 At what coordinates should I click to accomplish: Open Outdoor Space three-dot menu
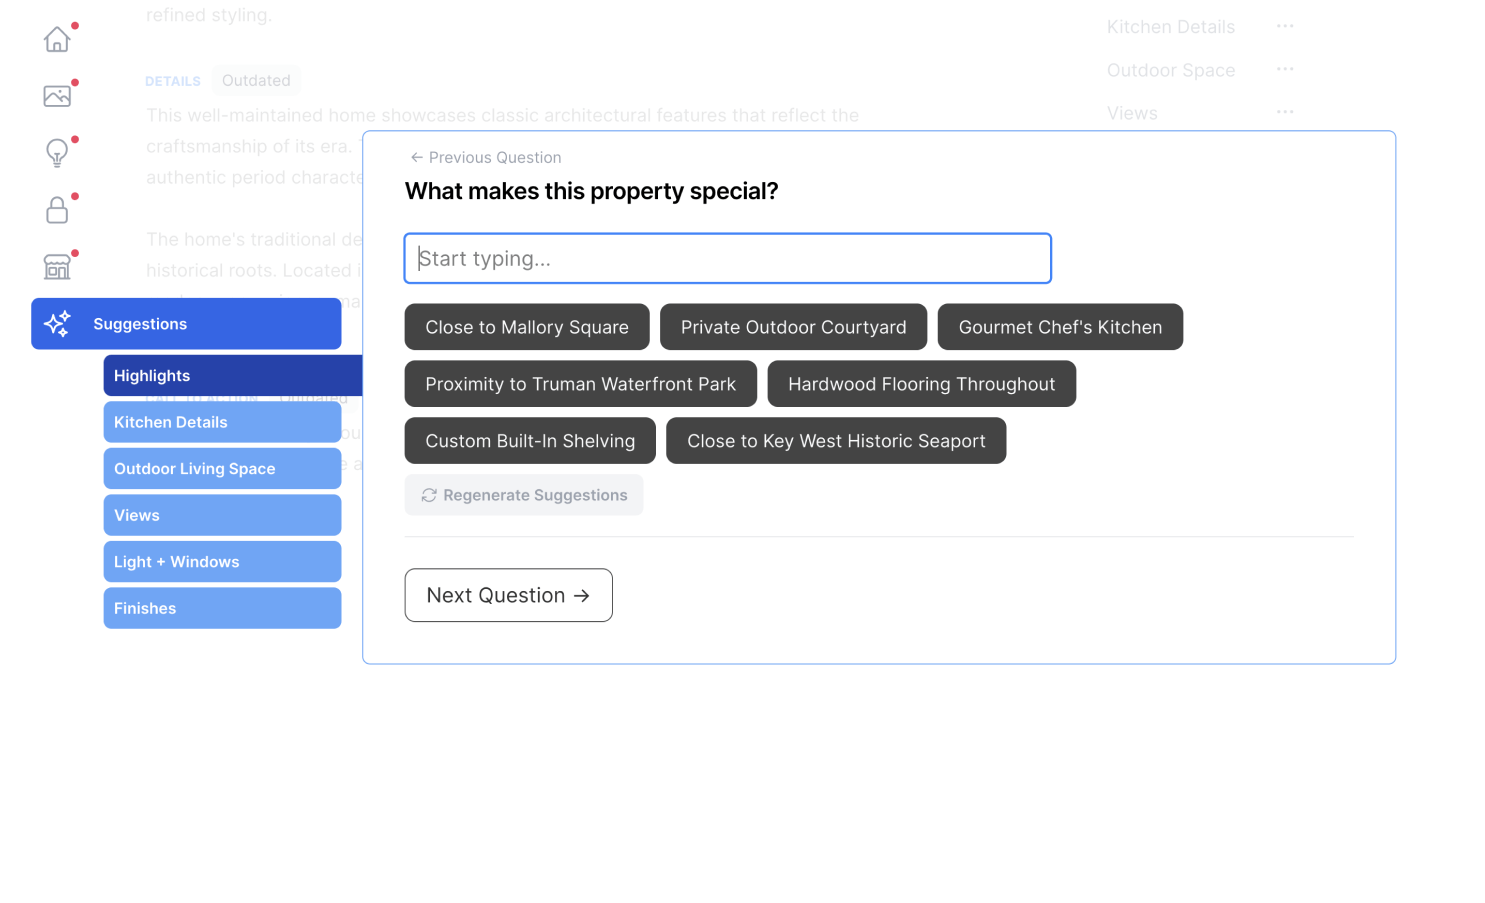coord(1285,70)
